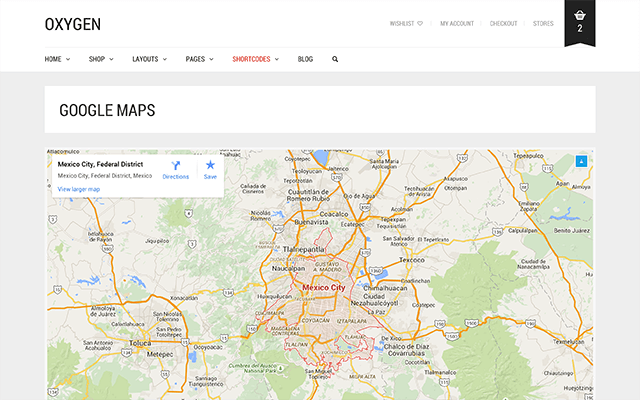Click the Directions arrow icon
The width and height of the screenshot is (640, 400).
pyautogui.click(x=176, y=165)
